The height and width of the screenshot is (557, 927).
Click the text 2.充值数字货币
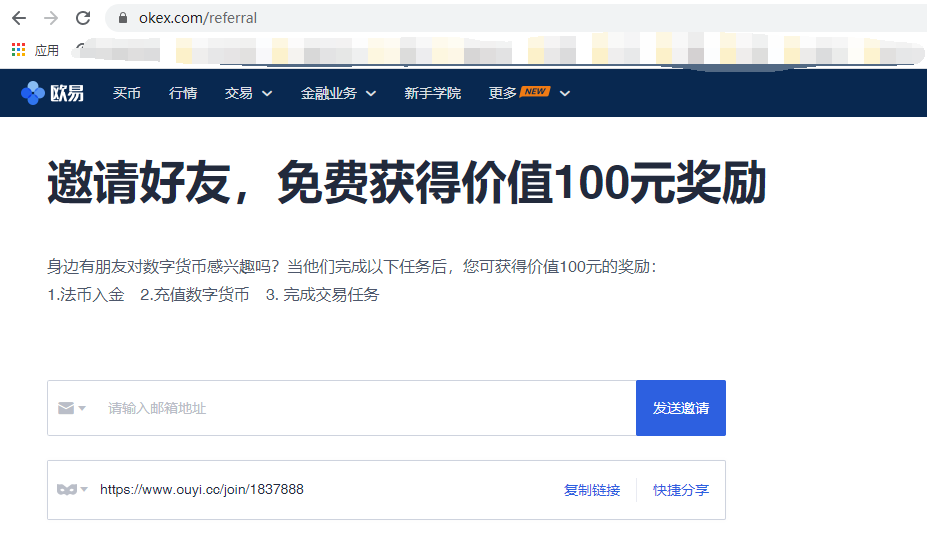[195, 294]
